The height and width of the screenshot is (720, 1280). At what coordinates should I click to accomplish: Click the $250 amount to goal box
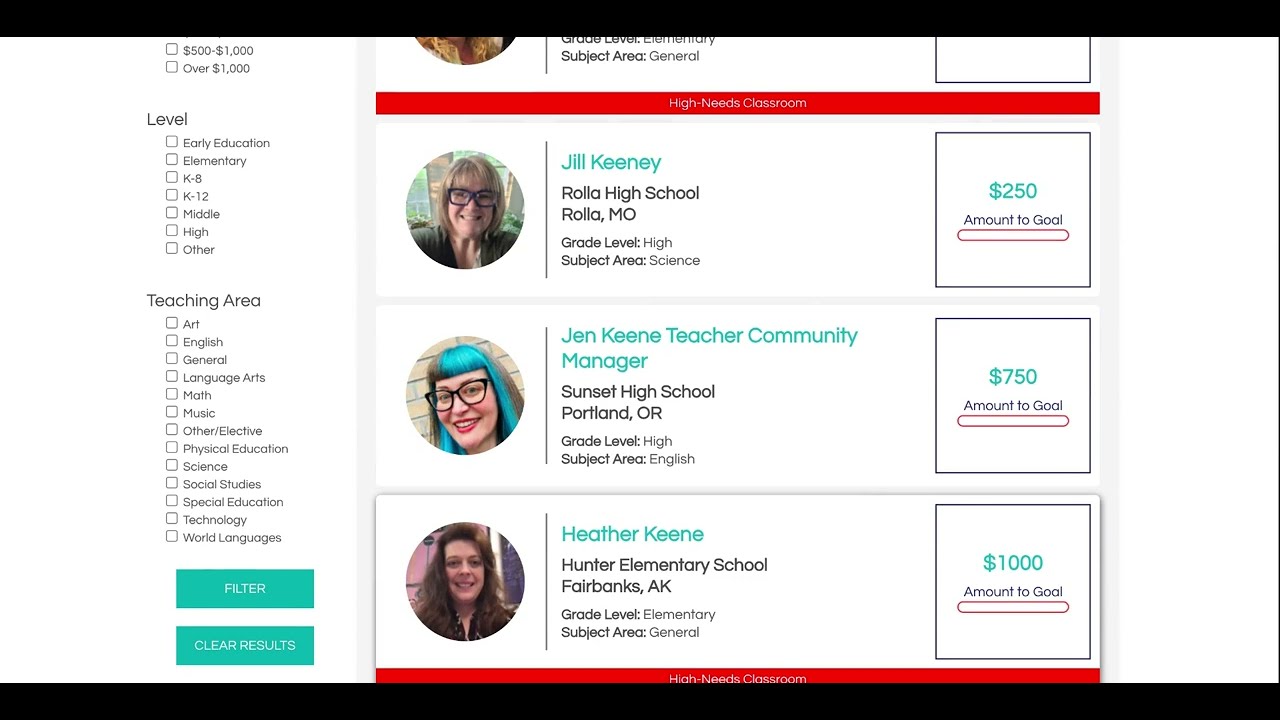[1013, 210]
